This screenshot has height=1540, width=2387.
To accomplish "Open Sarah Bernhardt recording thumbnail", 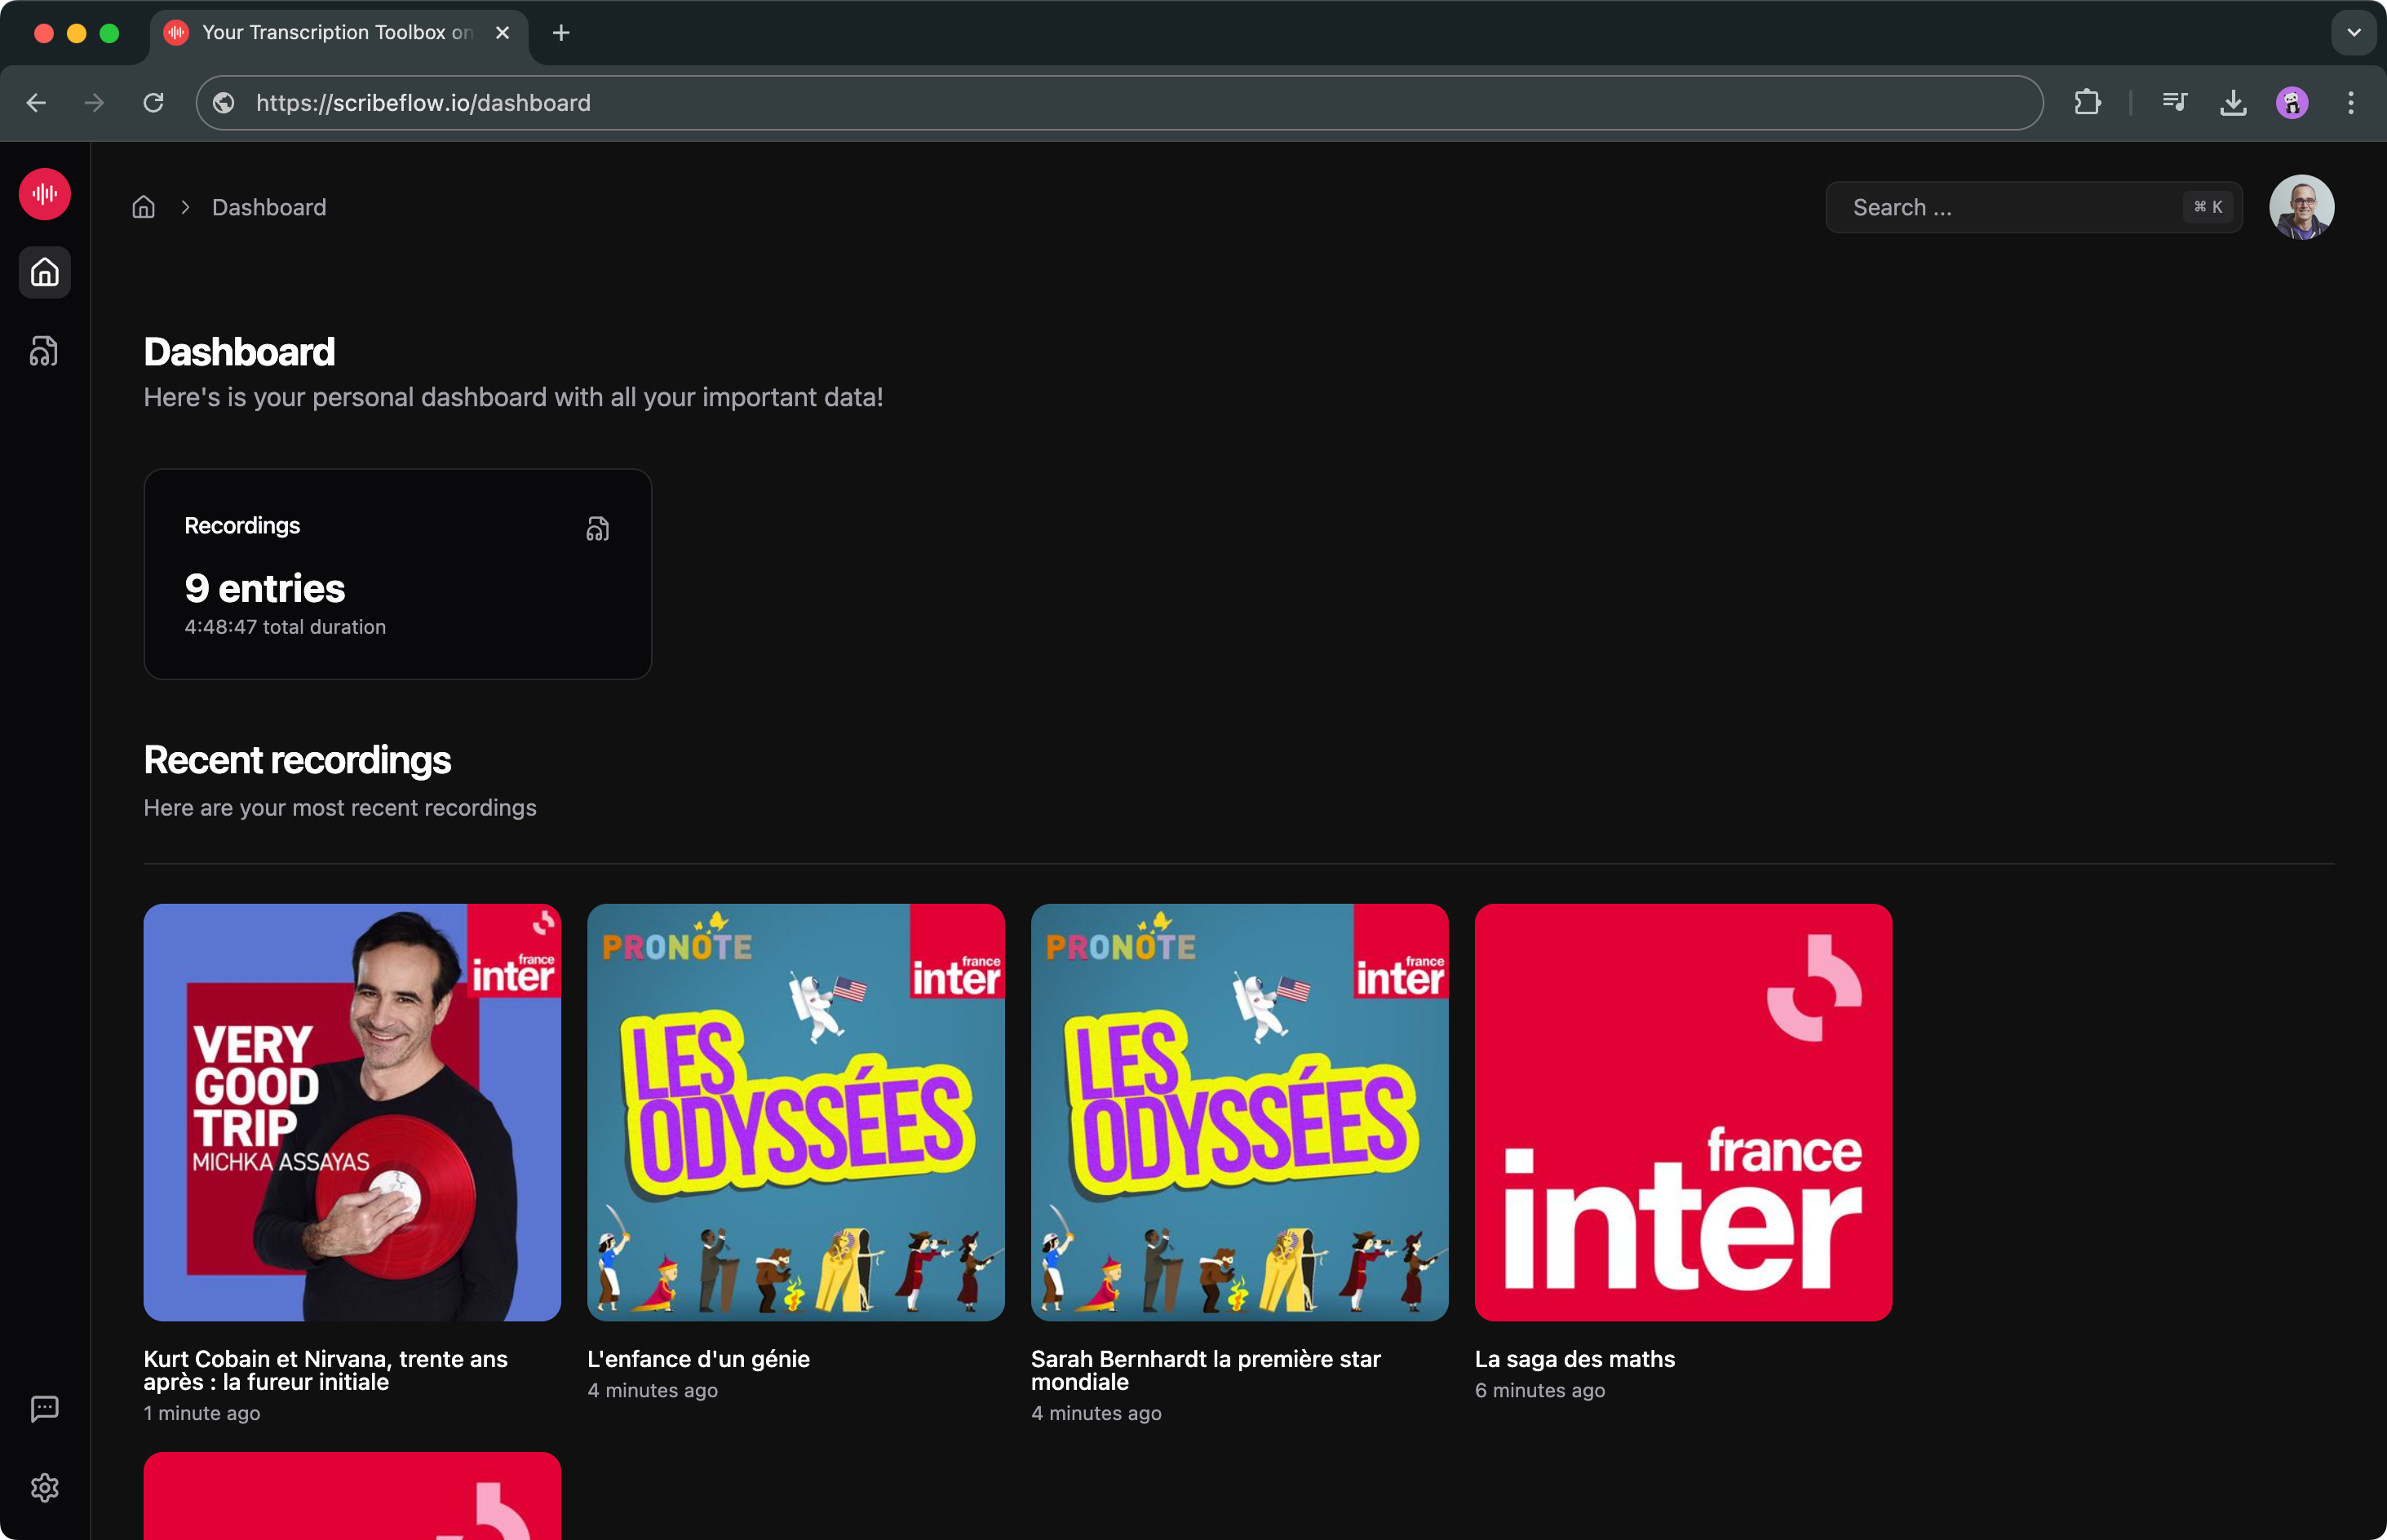I will point(1239,1112).
